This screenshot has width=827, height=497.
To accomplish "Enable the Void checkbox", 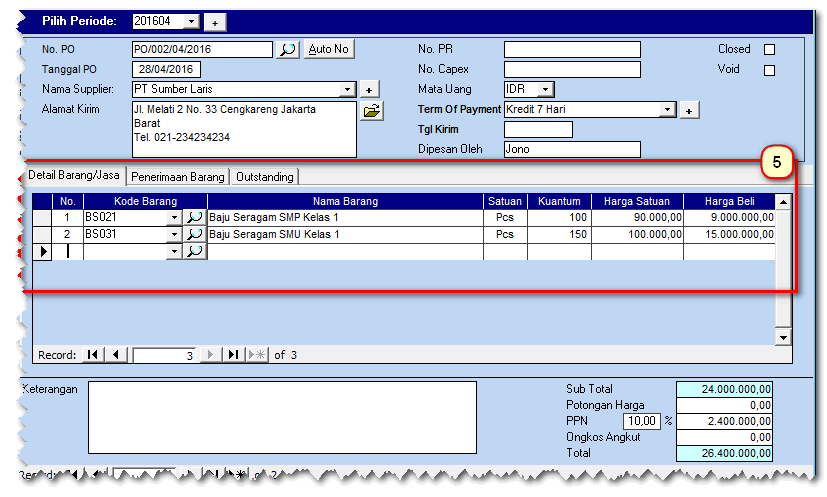I will click(769, 70).
